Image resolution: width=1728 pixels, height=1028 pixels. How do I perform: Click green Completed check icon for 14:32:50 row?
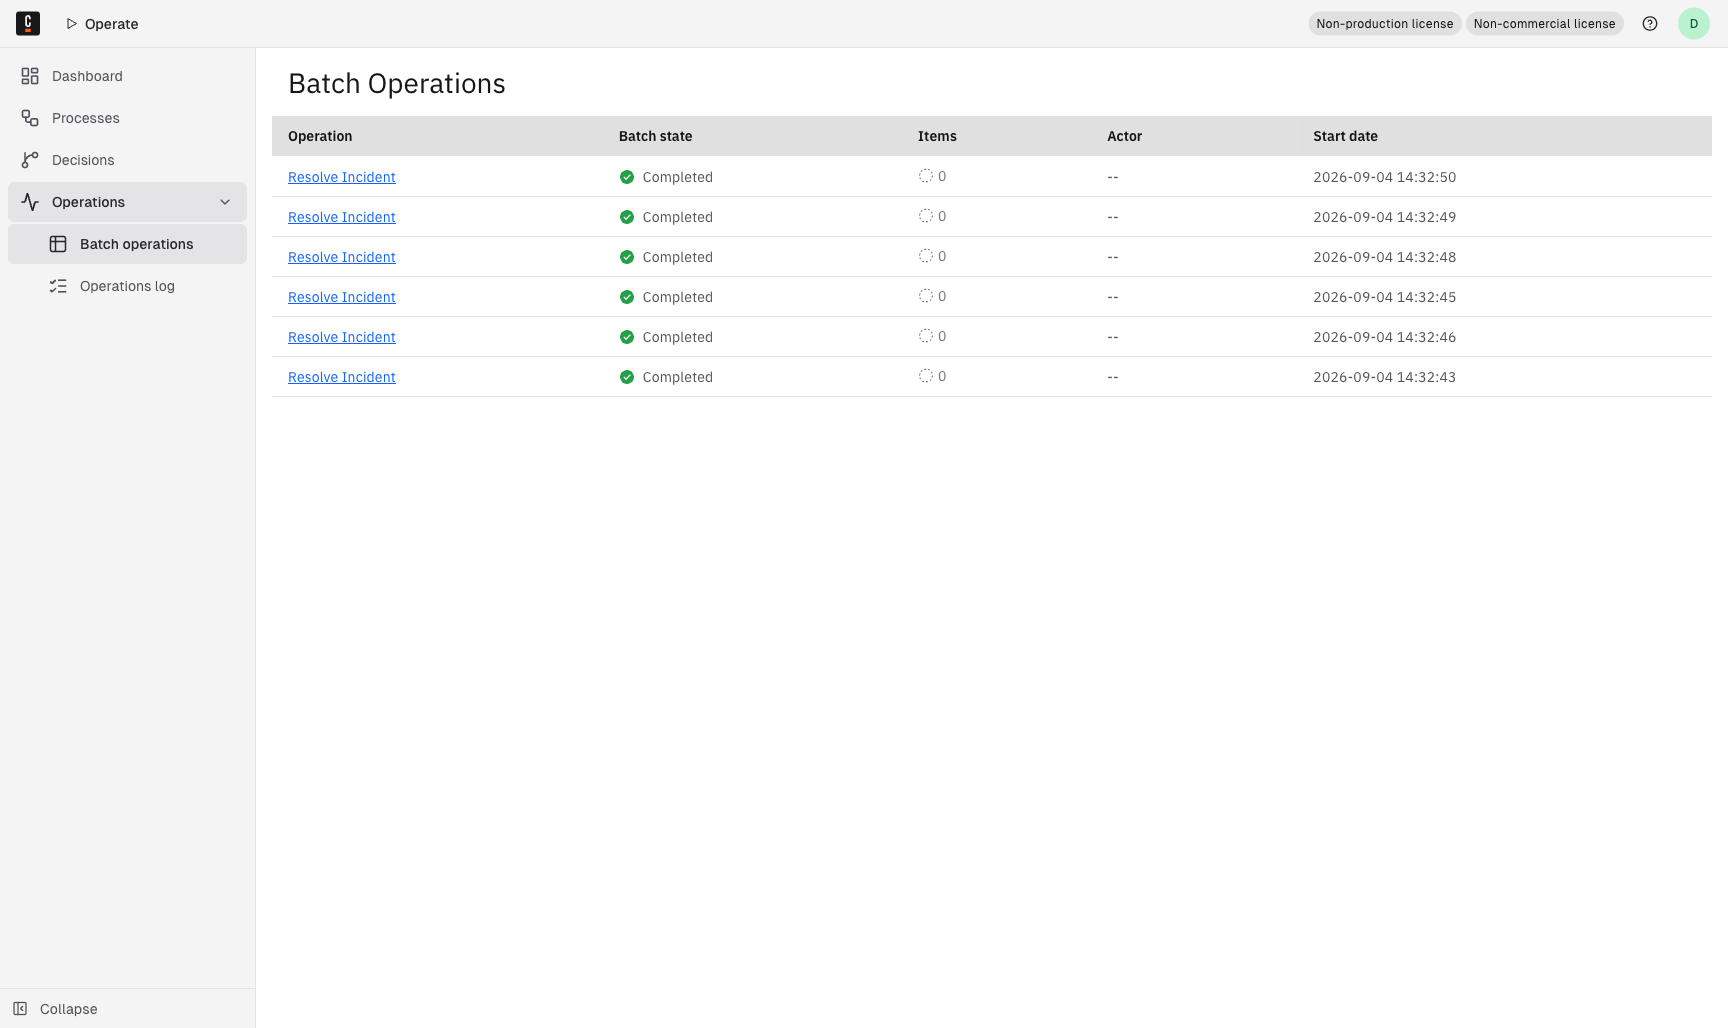(x=627, y=177)
